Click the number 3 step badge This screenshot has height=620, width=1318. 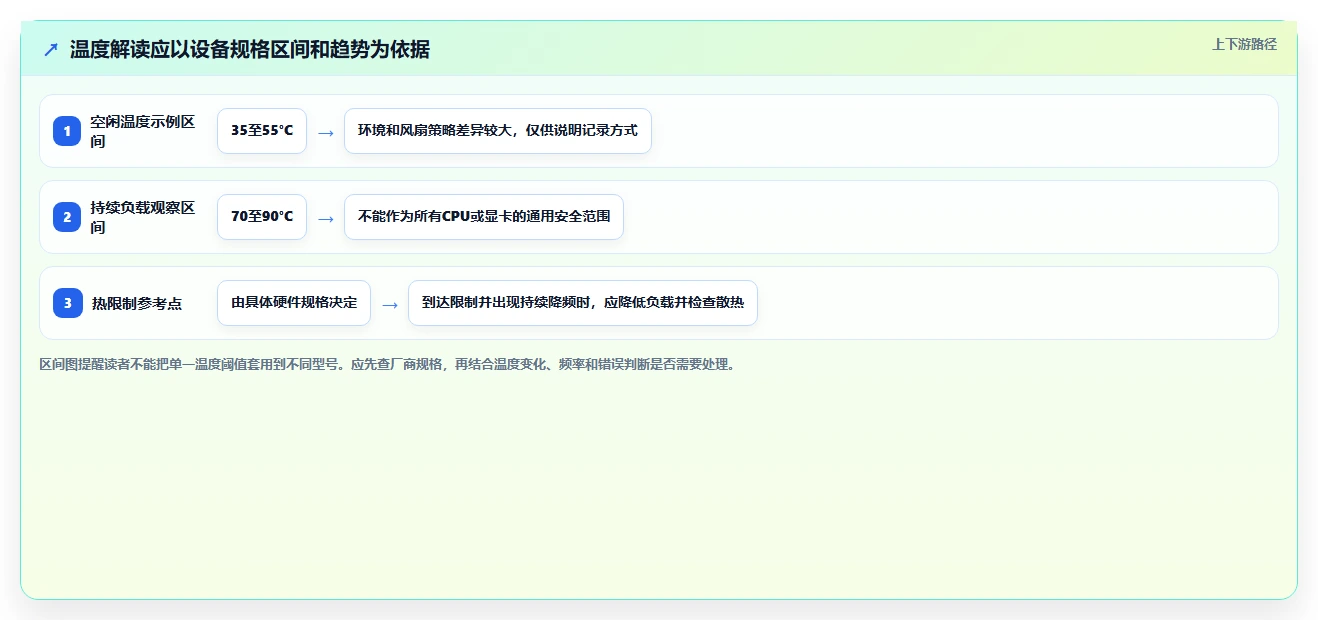[x=67, y=303]
